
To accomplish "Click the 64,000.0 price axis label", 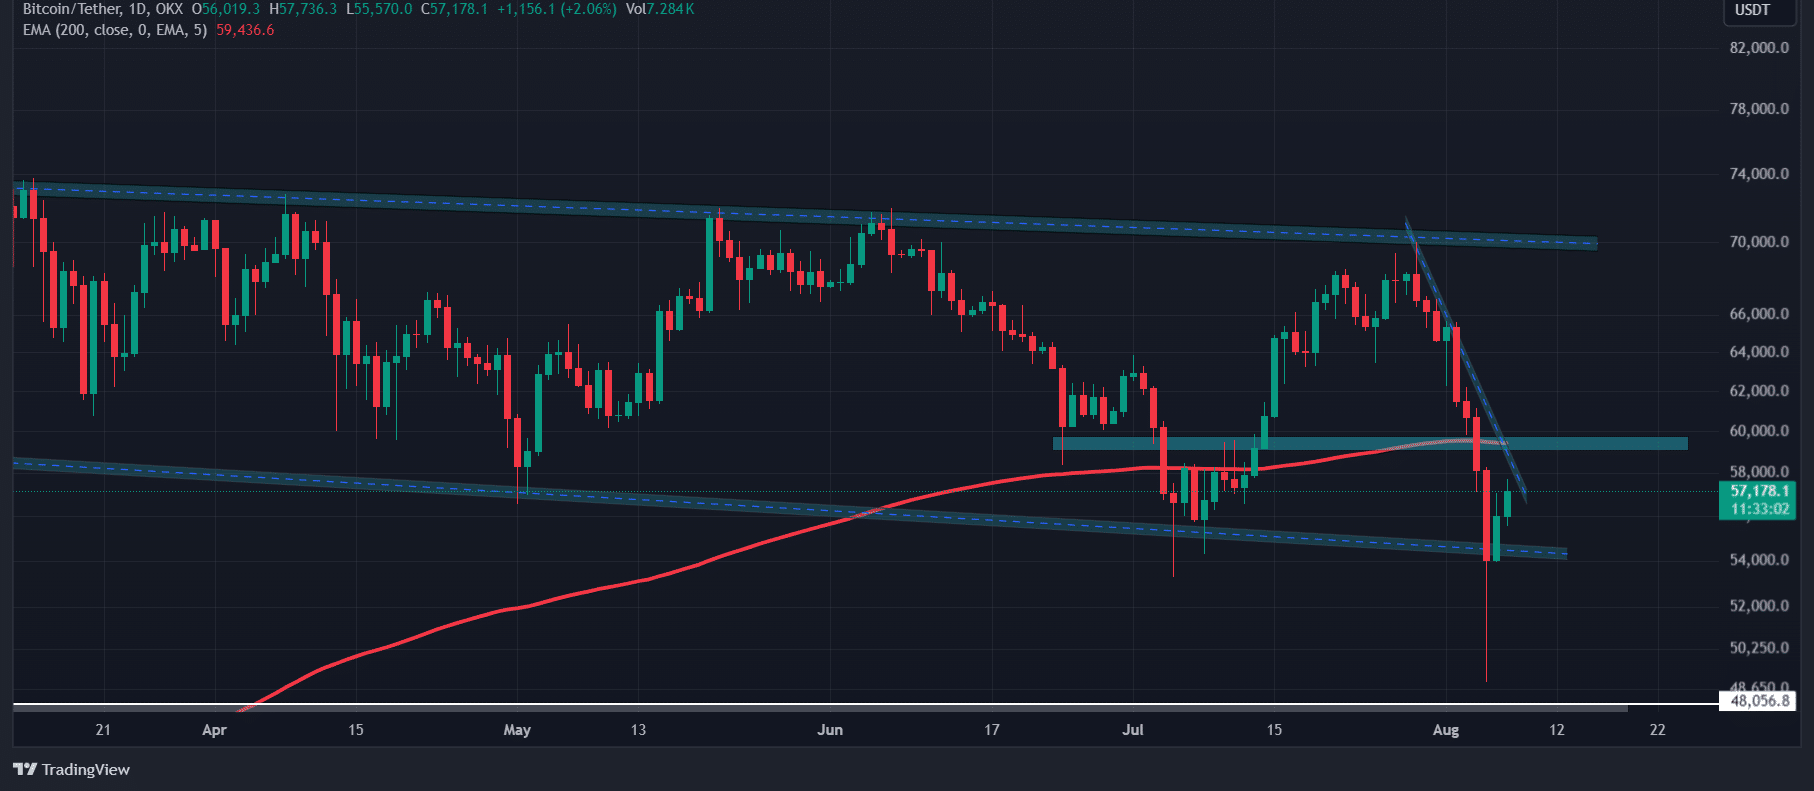I will tap(1759, 352).
